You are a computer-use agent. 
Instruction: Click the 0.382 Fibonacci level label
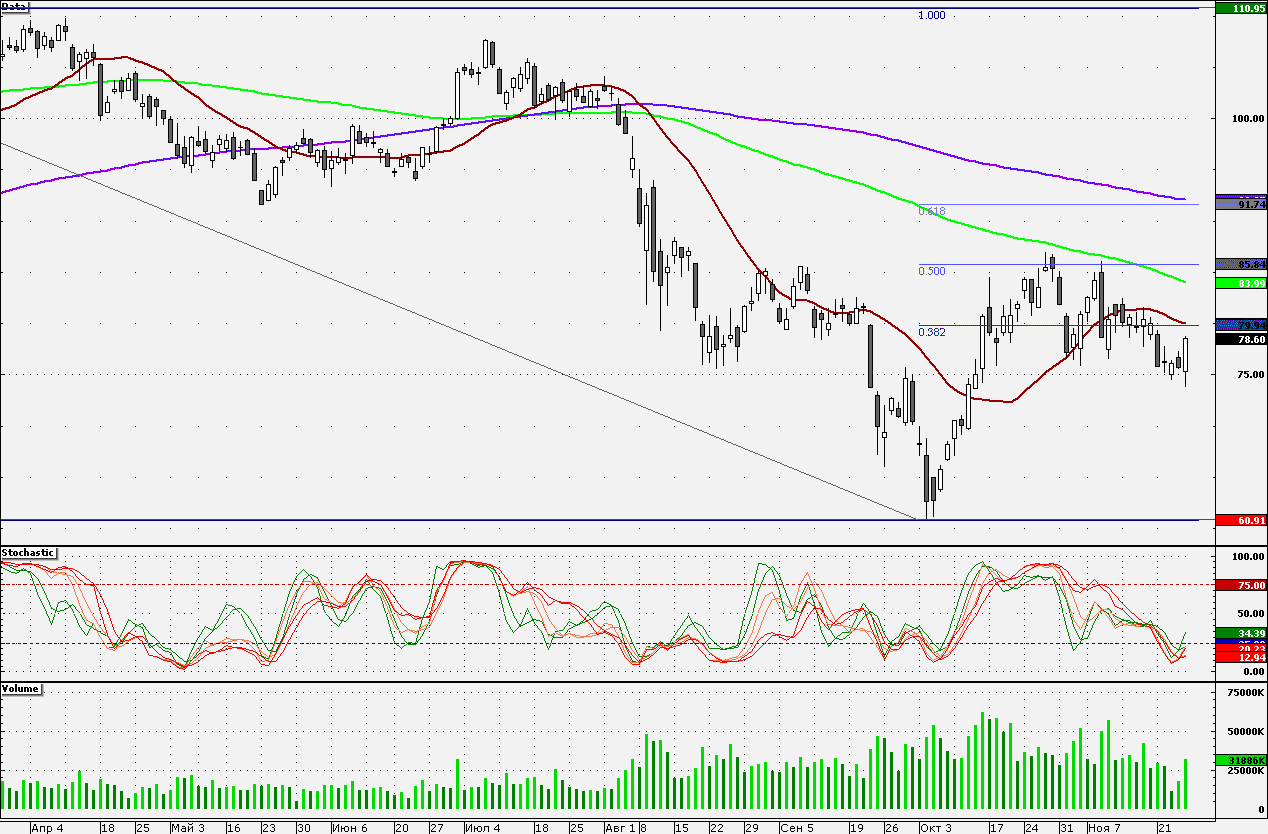pos(931,332)
